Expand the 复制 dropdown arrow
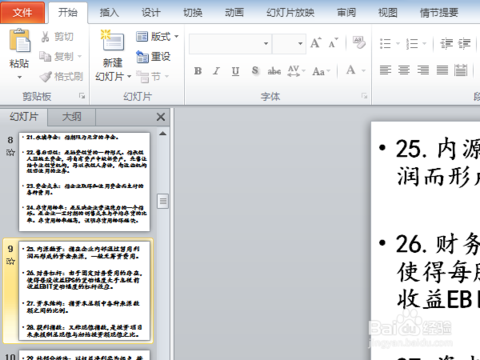This screenshot has height=360, width=480. [x=79, y=56]
